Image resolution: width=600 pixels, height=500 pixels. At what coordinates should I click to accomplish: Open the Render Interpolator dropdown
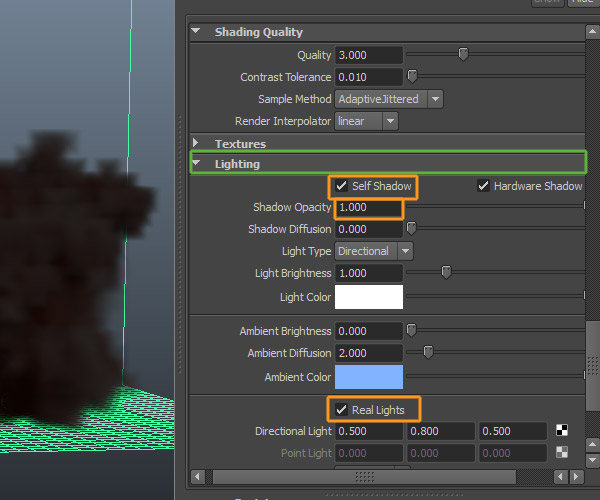[x=390, y=121]
